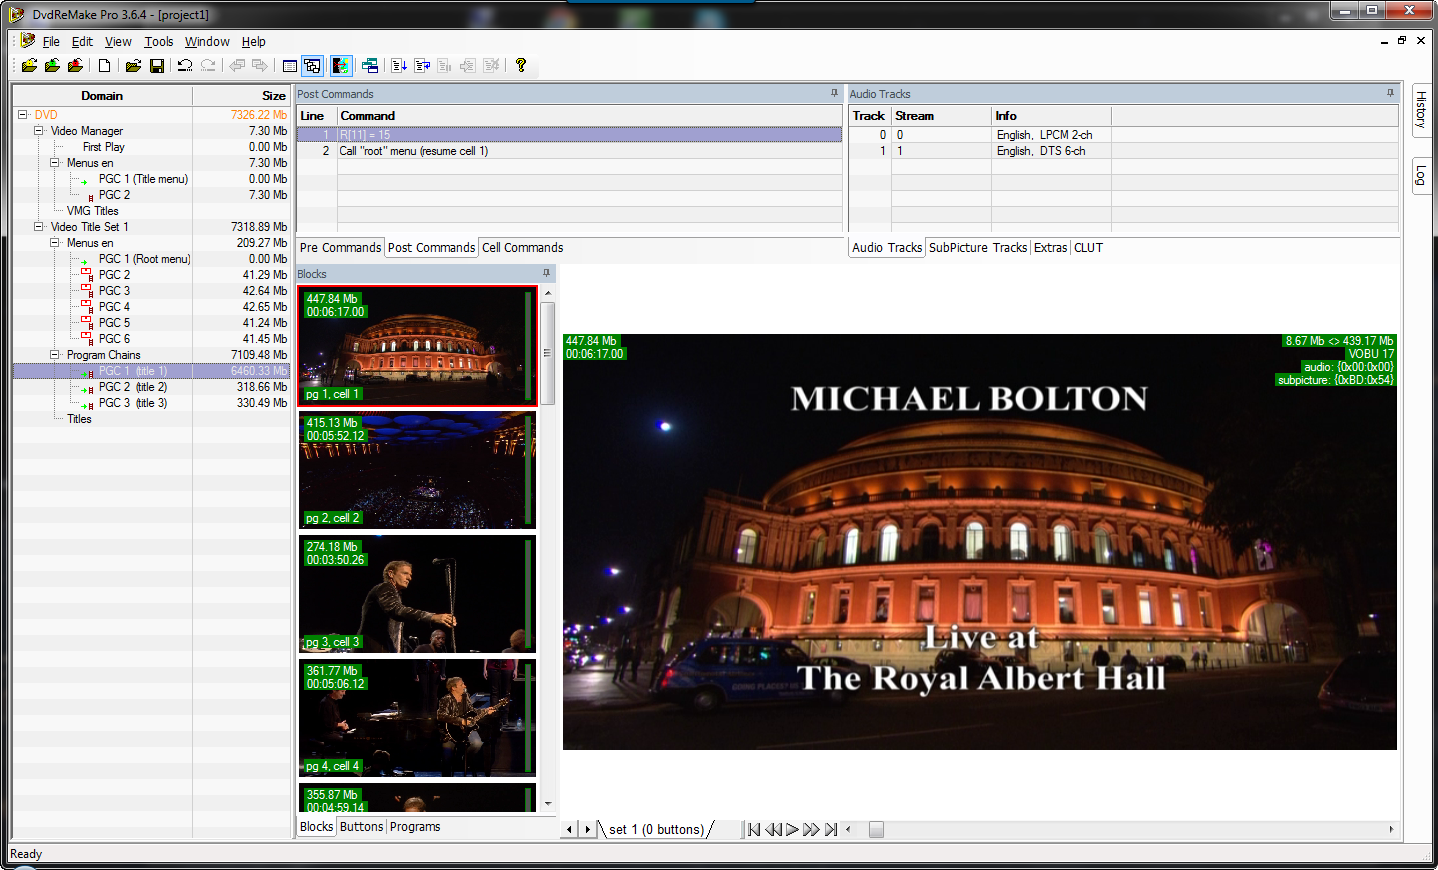Screen dimensions: 1438x870
Task: Open the Help menu
Action: [x=253, y=42]
